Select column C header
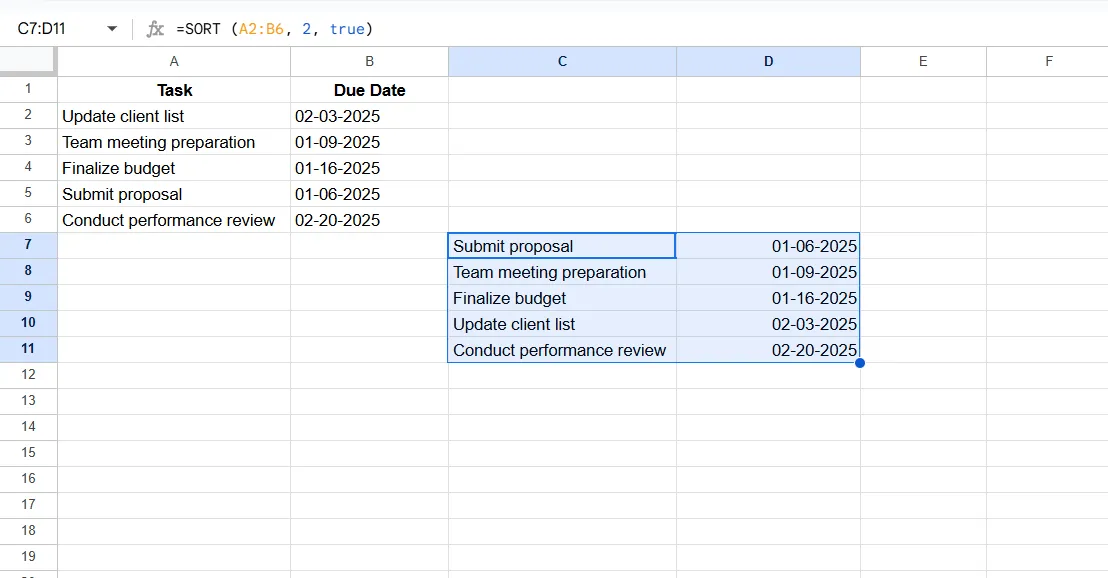This screenshot has height=578, width=1108. pyautogui.click(x=562, y=61)
